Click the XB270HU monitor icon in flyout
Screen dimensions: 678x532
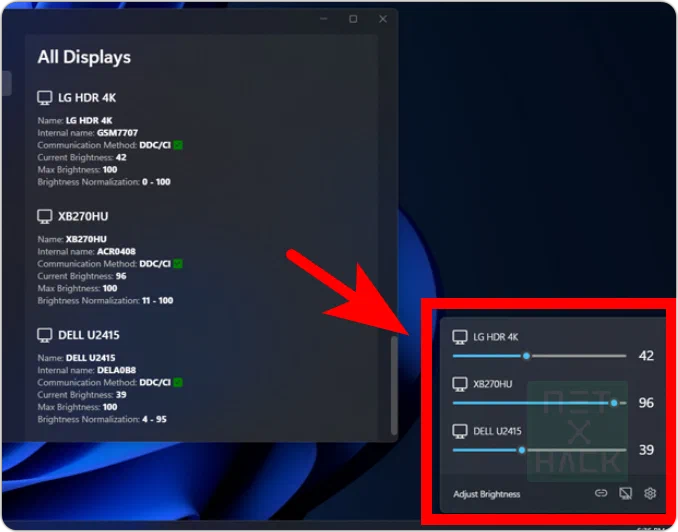tap(460, 384)
